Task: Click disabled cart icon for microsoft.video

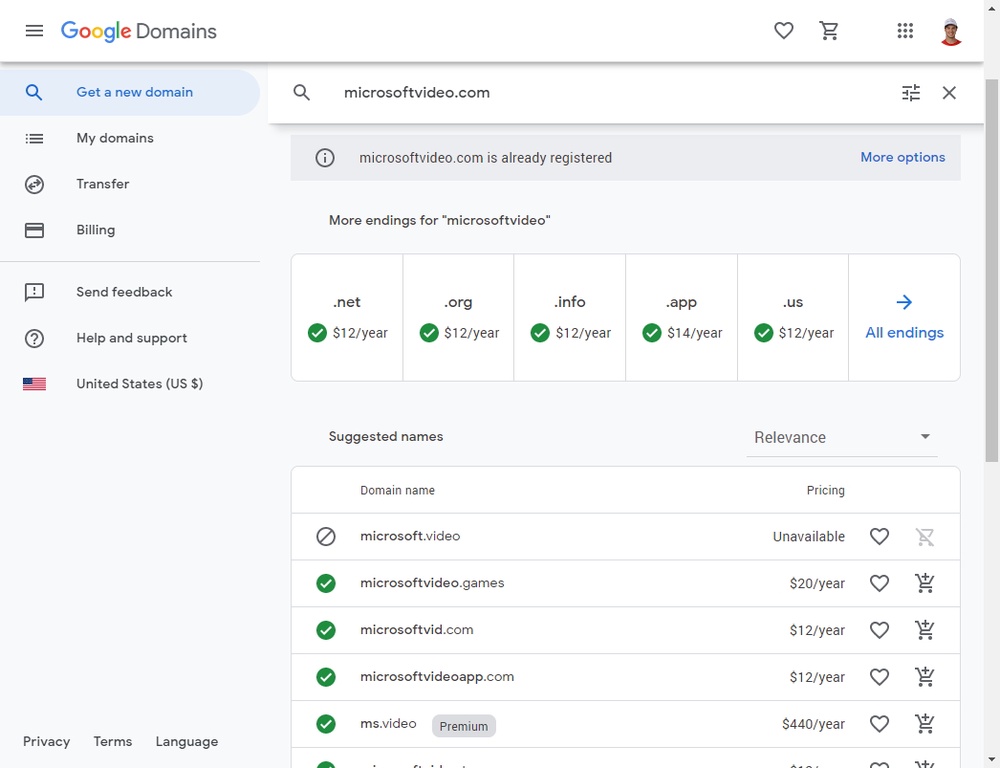Action: [x=924, y=536]
